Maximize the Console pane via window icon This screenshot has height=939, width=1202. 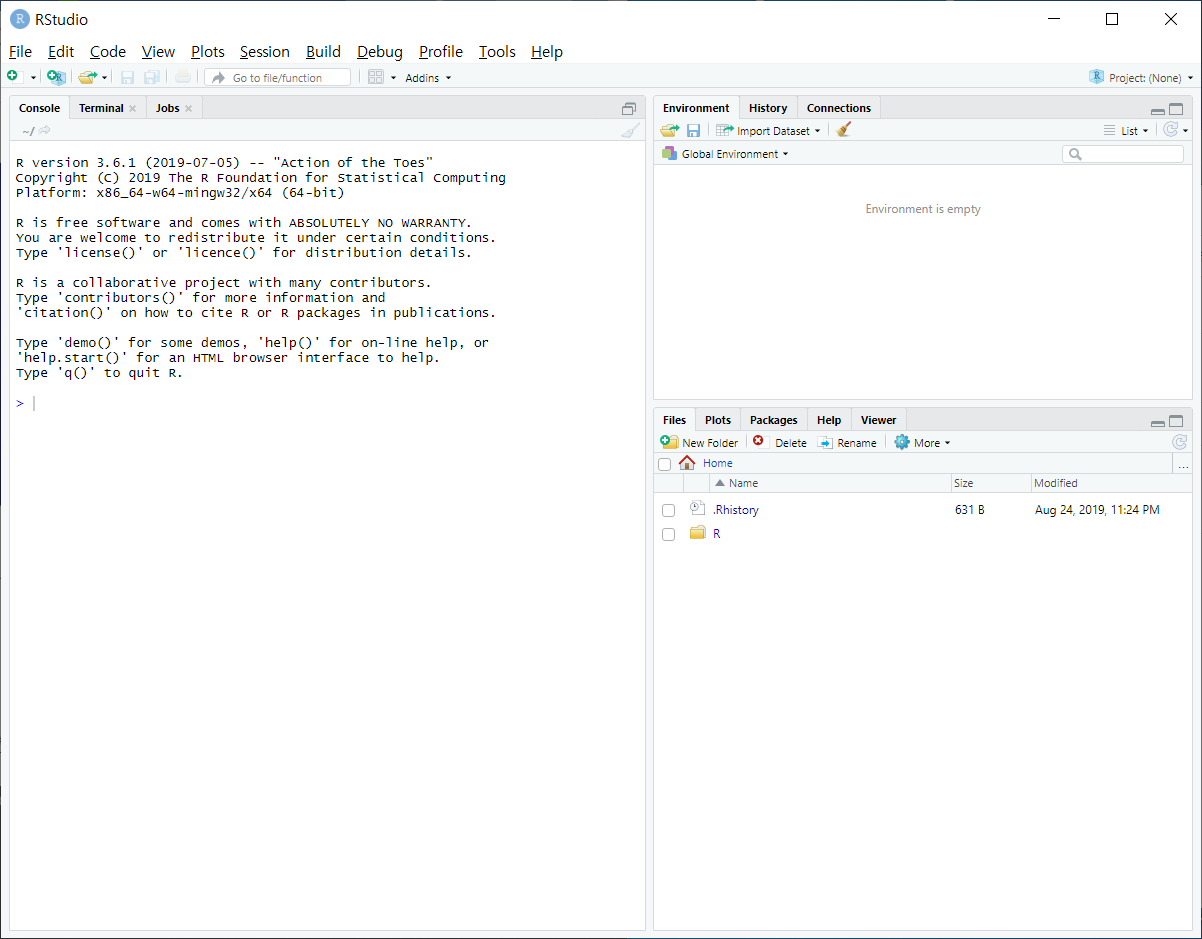tap(629, 108)
